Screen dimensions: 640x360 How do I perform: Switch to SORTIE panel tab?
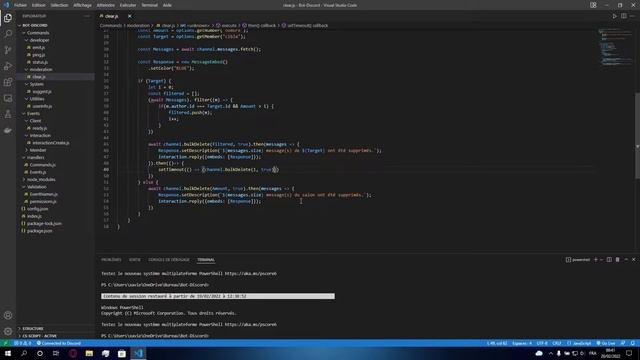[x=135, y=260]
